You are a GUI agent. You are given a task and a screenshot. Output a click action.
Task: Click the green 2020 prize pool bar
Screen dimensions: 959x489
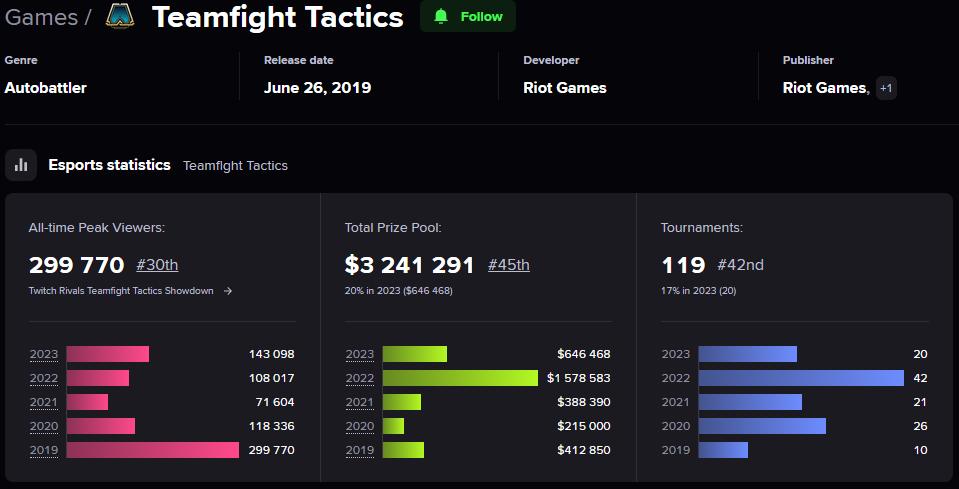pos(394,426)
